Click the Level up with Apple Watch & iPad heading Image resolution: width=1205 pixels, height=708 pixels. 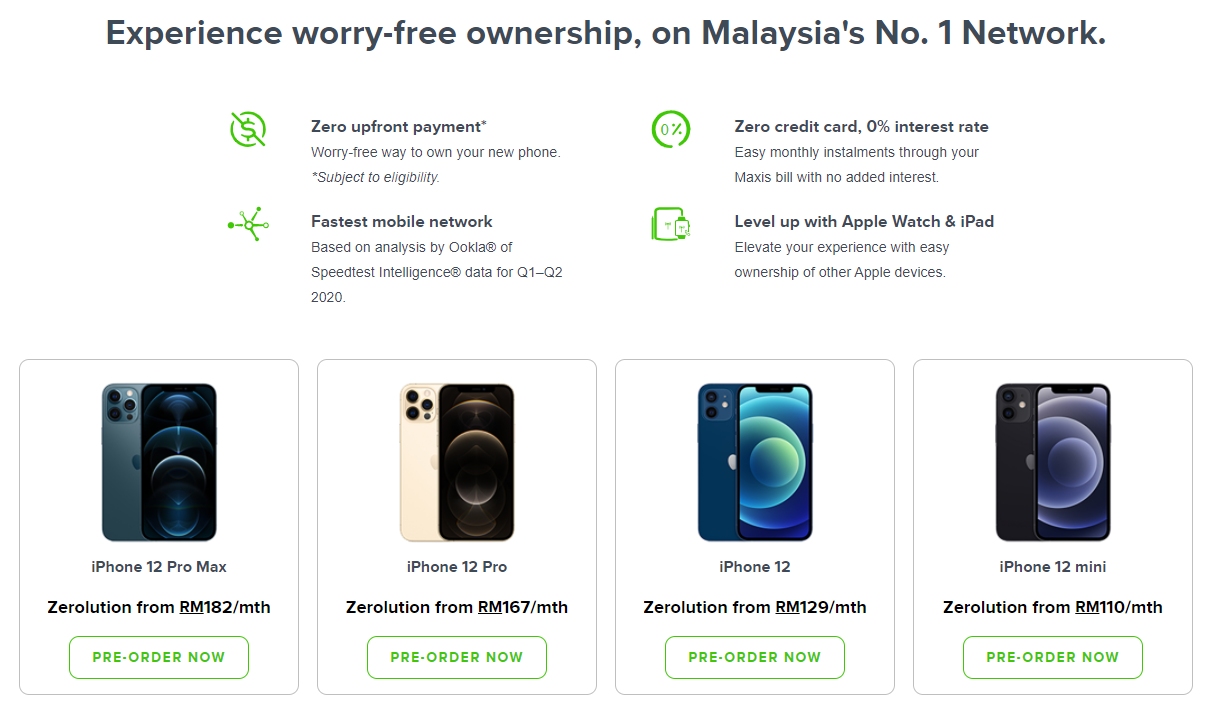coord(864,221)
